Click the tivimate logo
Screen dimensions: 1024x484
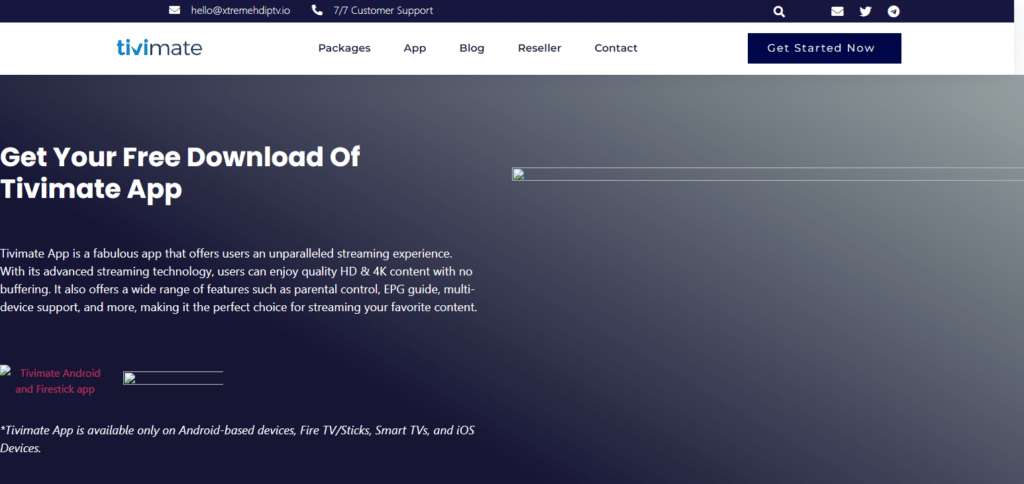point(159,48)
